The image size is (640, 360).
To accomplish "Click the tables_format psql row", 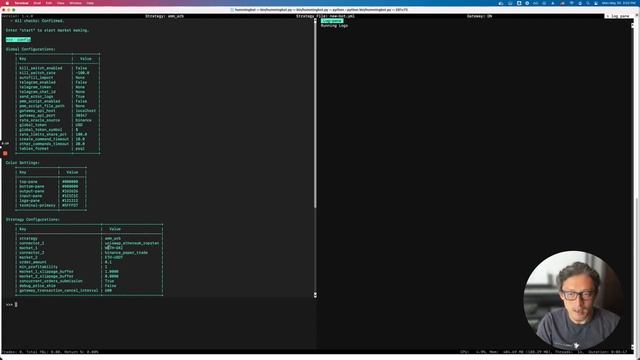I will [58, 149].
